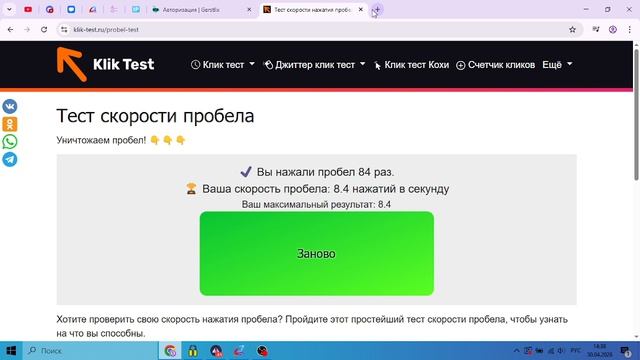Screen dimensions: 640x360
Task: Open the volume control in system tray
Action: [x=561, y=351]
